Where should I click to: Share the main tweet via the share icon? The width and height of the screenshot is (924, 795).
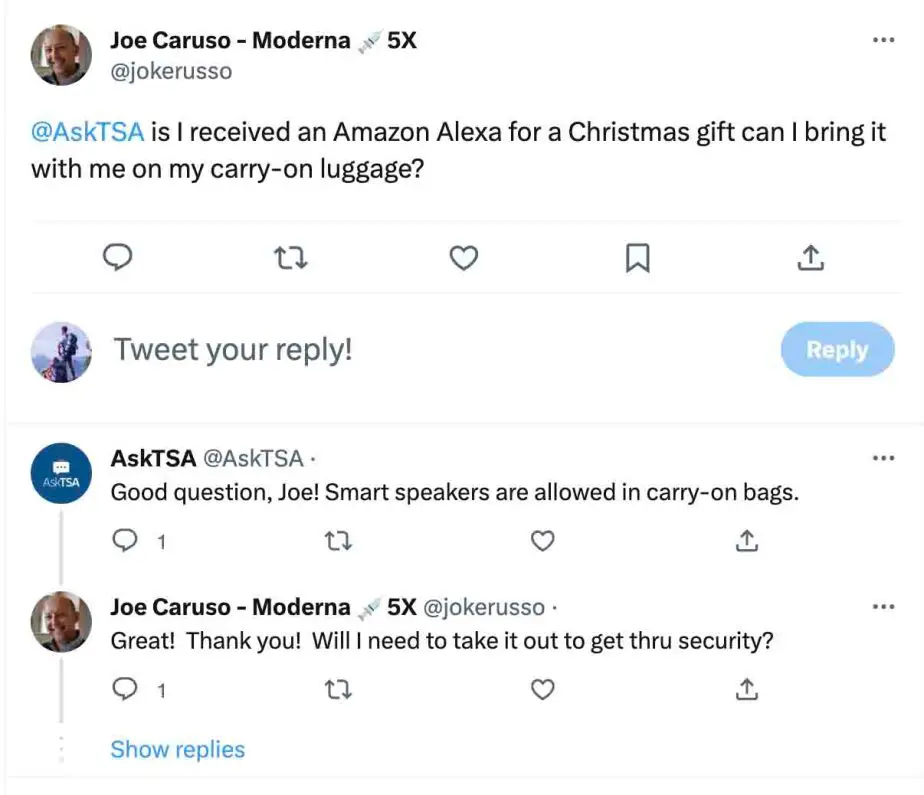point(810,258)
